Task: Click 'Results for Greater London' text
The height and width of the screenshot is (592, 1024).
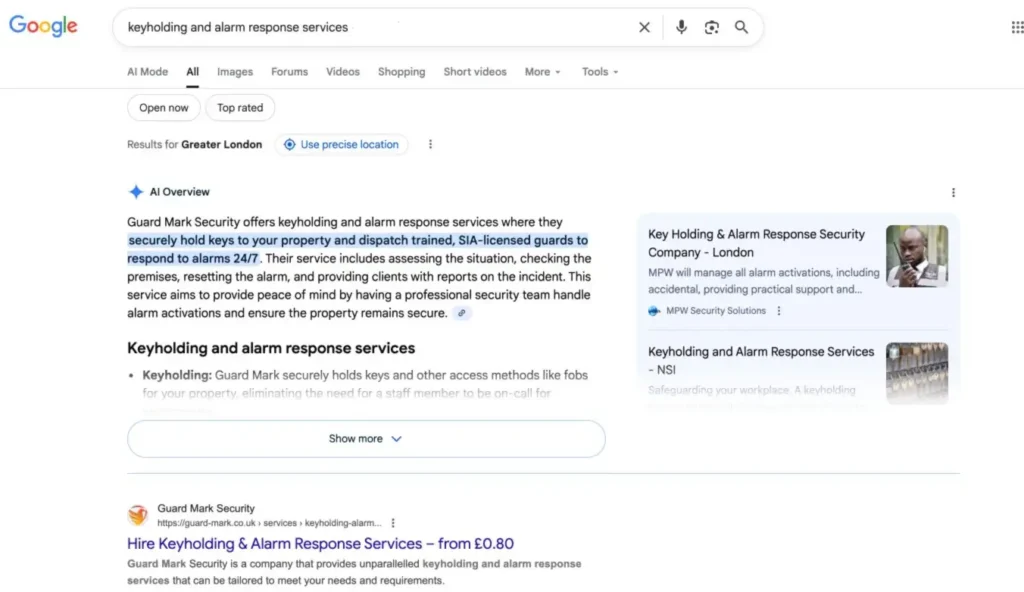Action: click(195, 144)
